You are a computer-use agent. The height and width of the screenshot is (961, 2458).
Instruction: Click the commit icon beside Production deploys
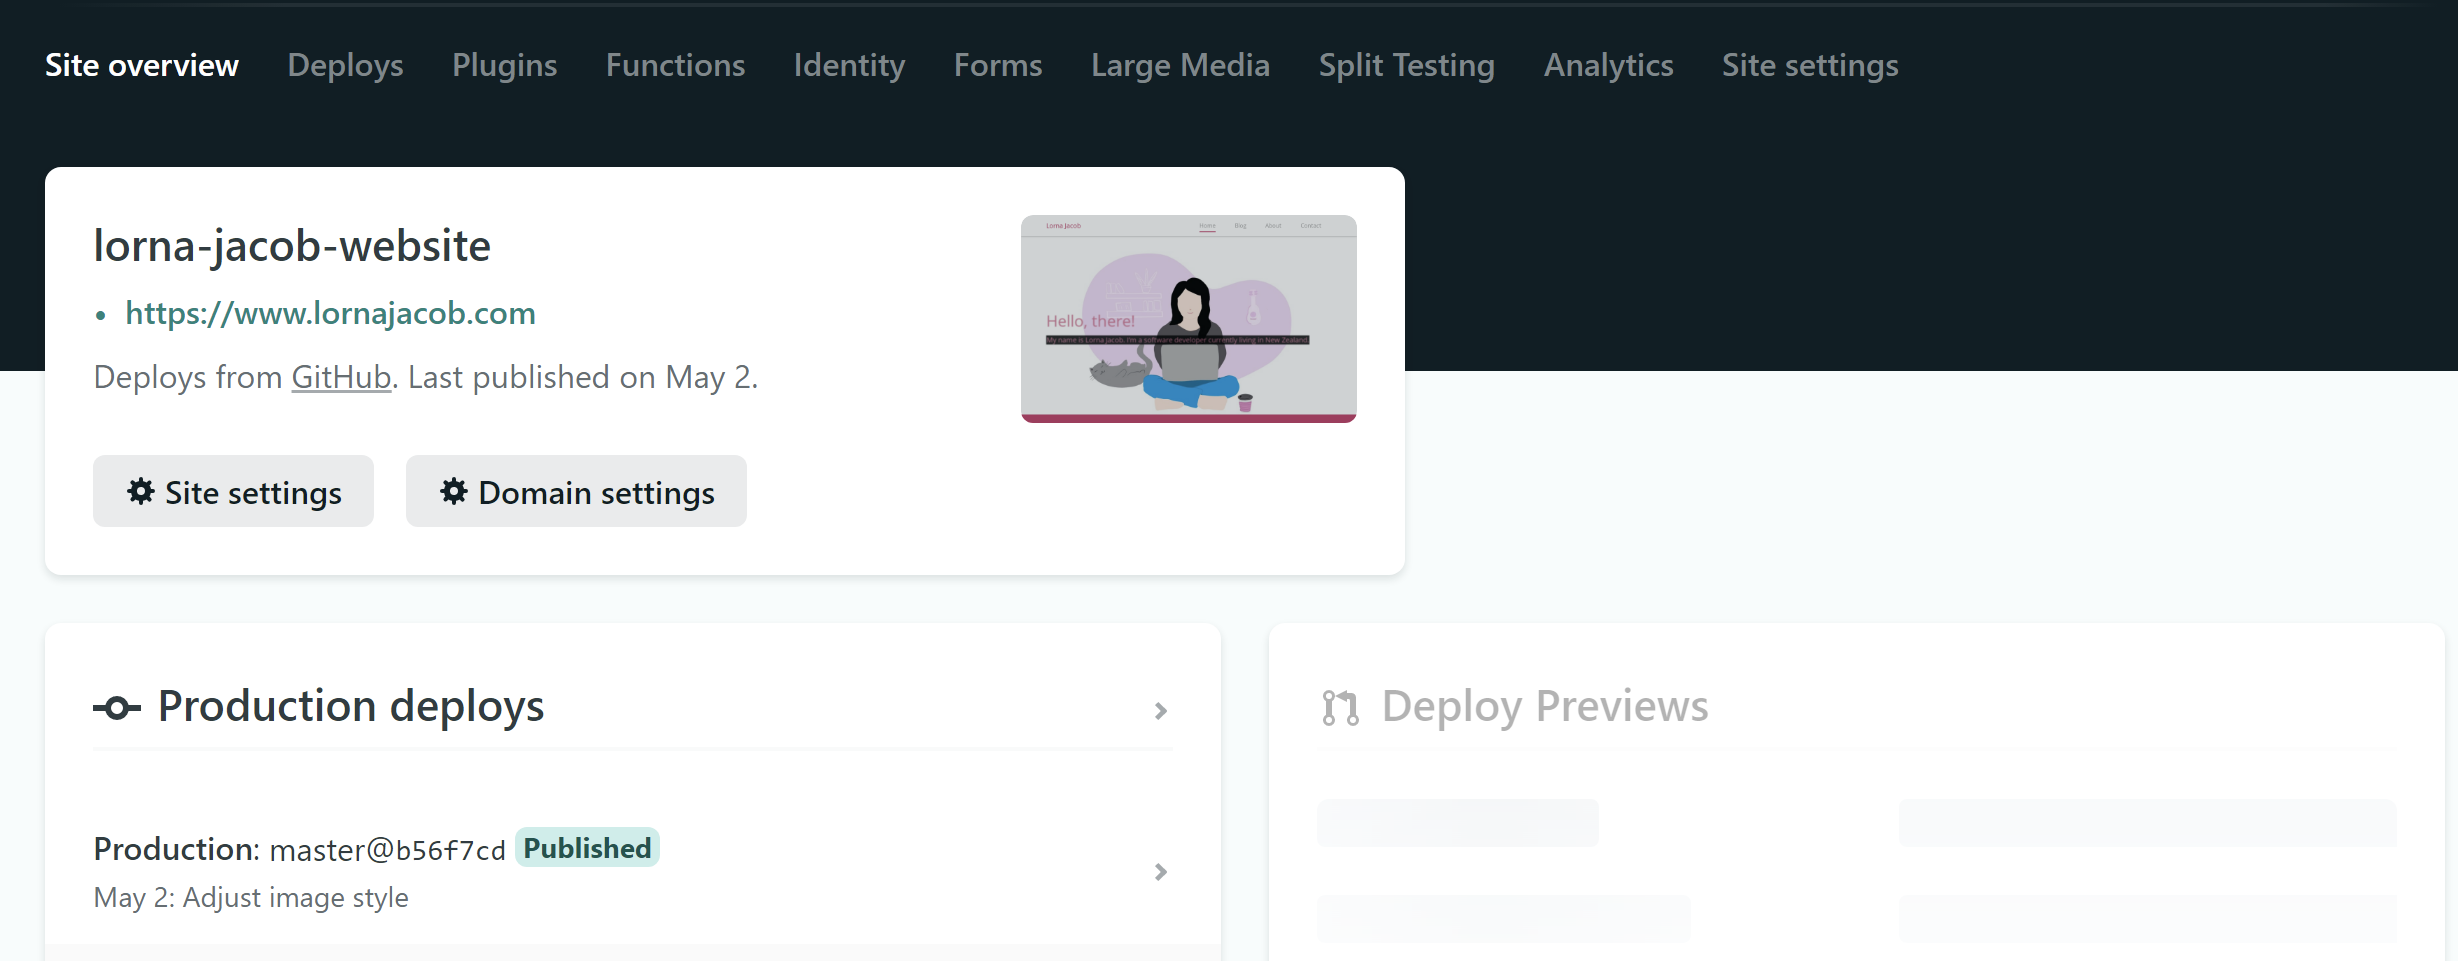117,708
